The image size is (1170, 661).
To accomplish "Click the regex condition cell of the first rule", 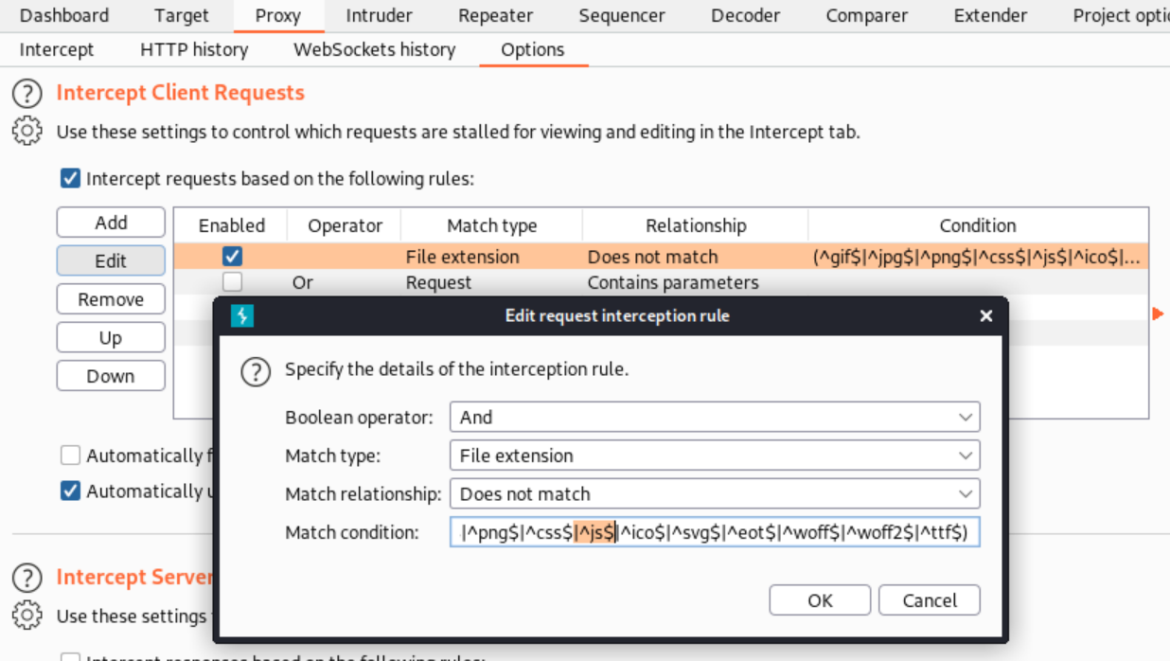I will tap(977, 257).
